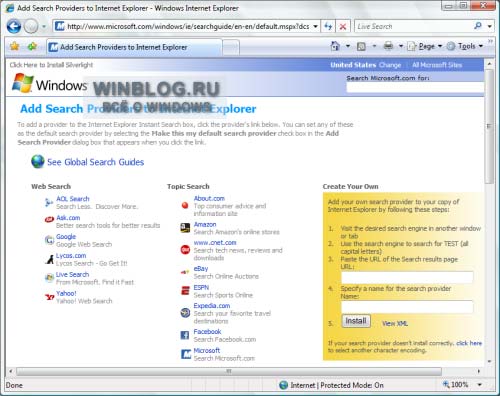Open the search provider options dropdown

click(x=490, y=26)
